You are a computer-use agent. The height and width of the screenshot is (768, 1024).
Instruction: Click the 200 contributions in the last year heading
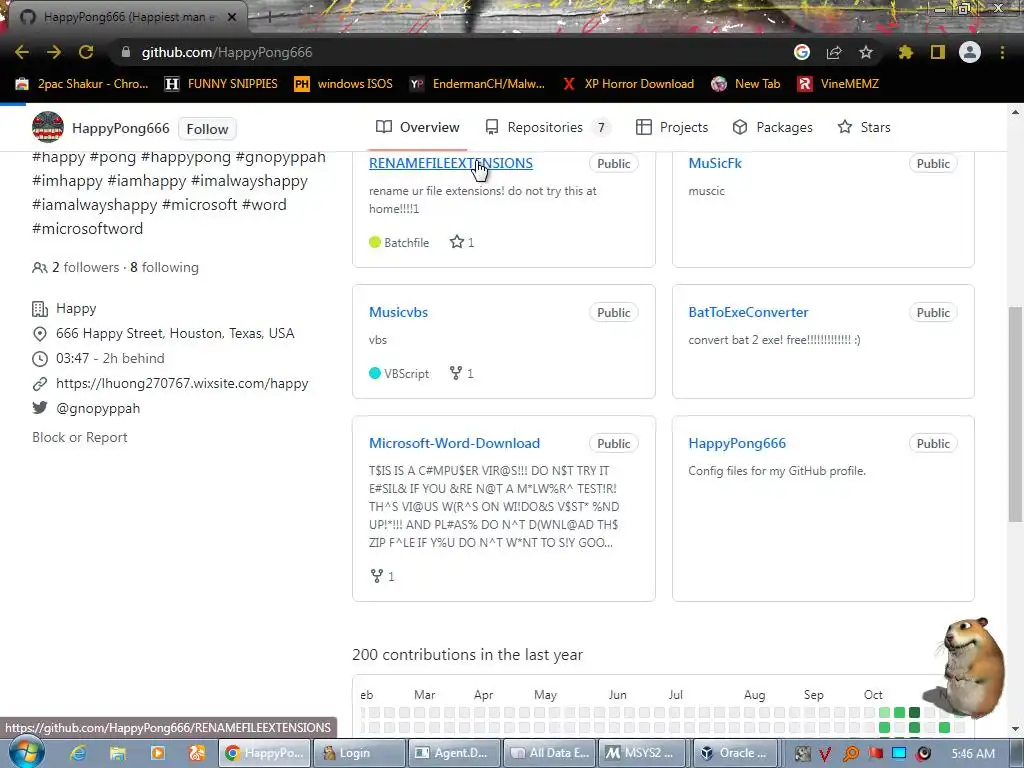tap(468, 654)
